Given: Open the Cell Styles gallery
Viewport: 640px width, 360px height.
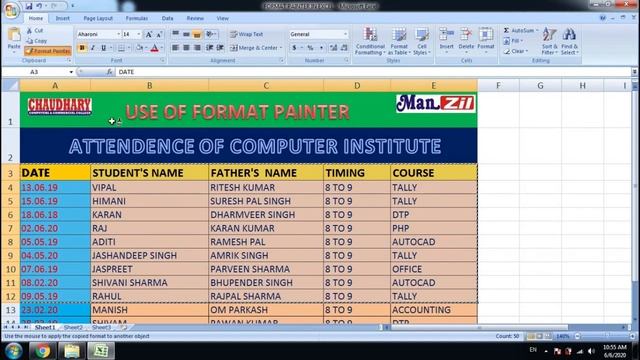Looking at the screenshot, I should (x=422, y=41).
